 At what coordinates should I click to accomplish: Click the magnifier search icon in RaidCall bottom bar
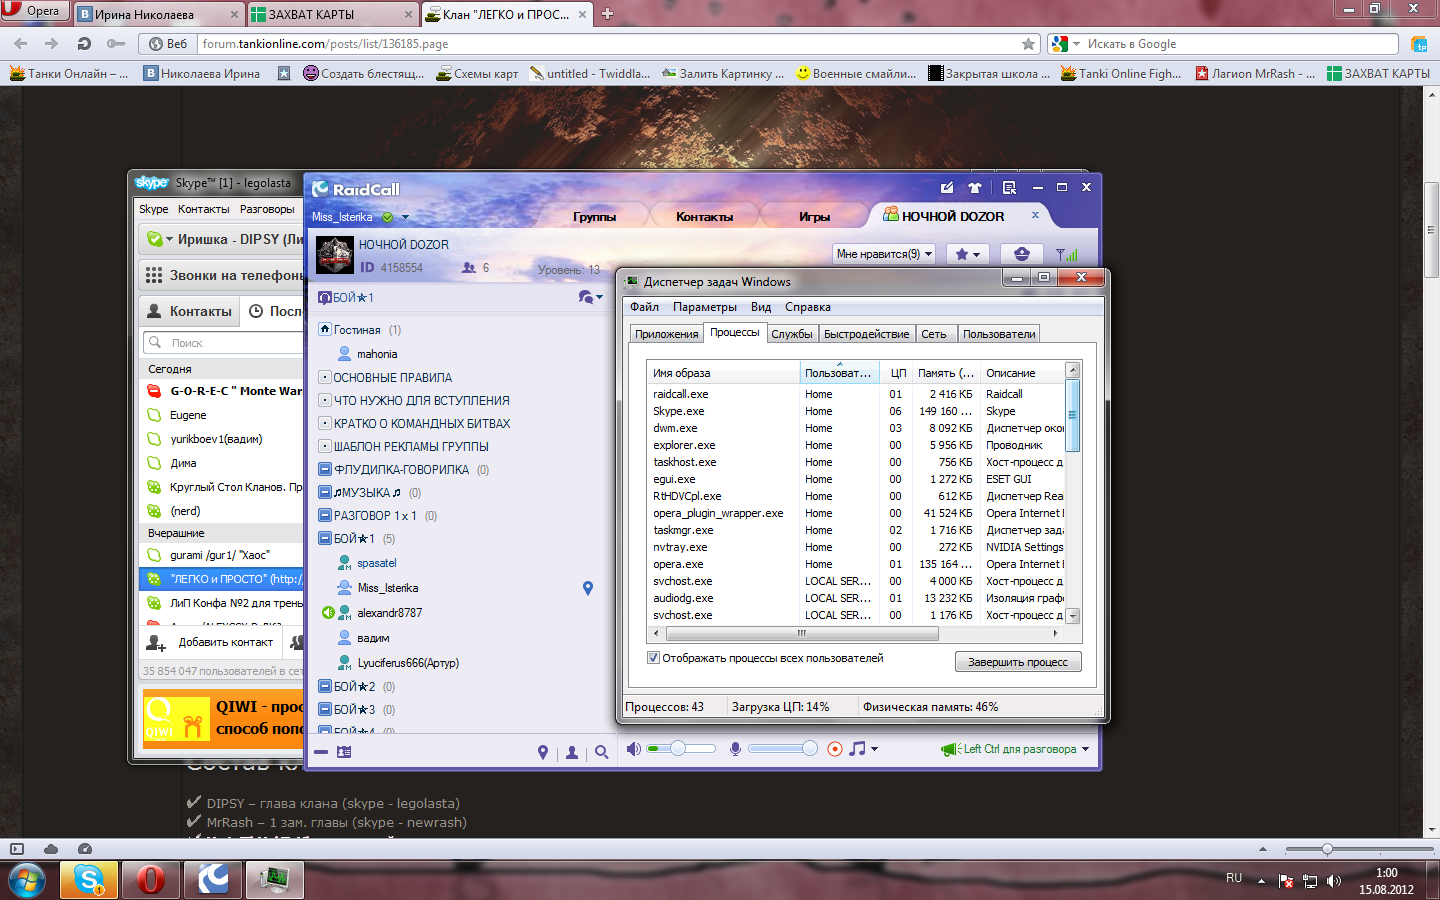point(601,752)
